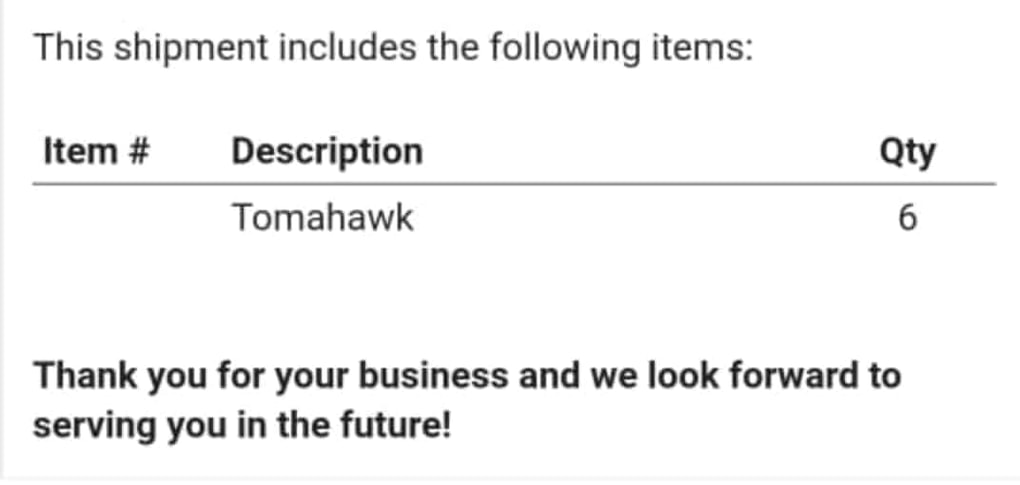
Task: Click the divider line below the table headers
Action: coord(514,184)
